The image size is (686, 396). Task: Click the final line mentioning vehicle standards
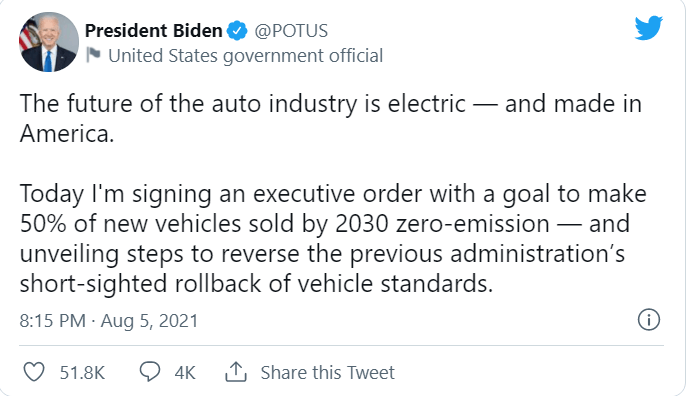256,284
